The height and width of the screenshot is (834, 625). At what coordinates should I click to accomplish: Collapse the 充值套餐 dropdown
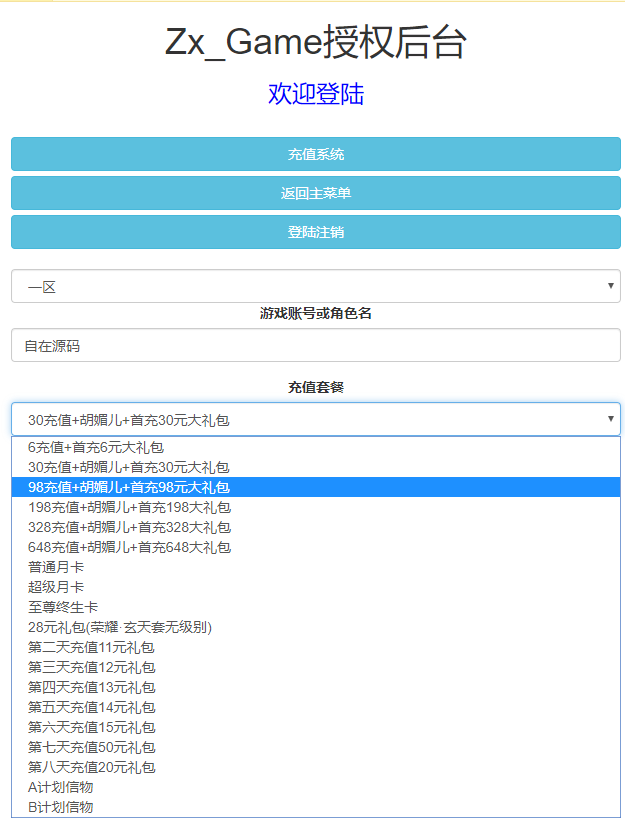click(x=315, y=420)
